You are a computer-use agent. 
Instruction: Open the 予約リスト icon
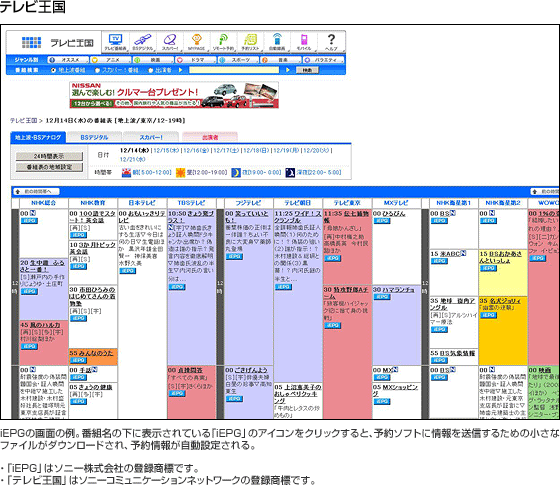click(x=250, y=42)
